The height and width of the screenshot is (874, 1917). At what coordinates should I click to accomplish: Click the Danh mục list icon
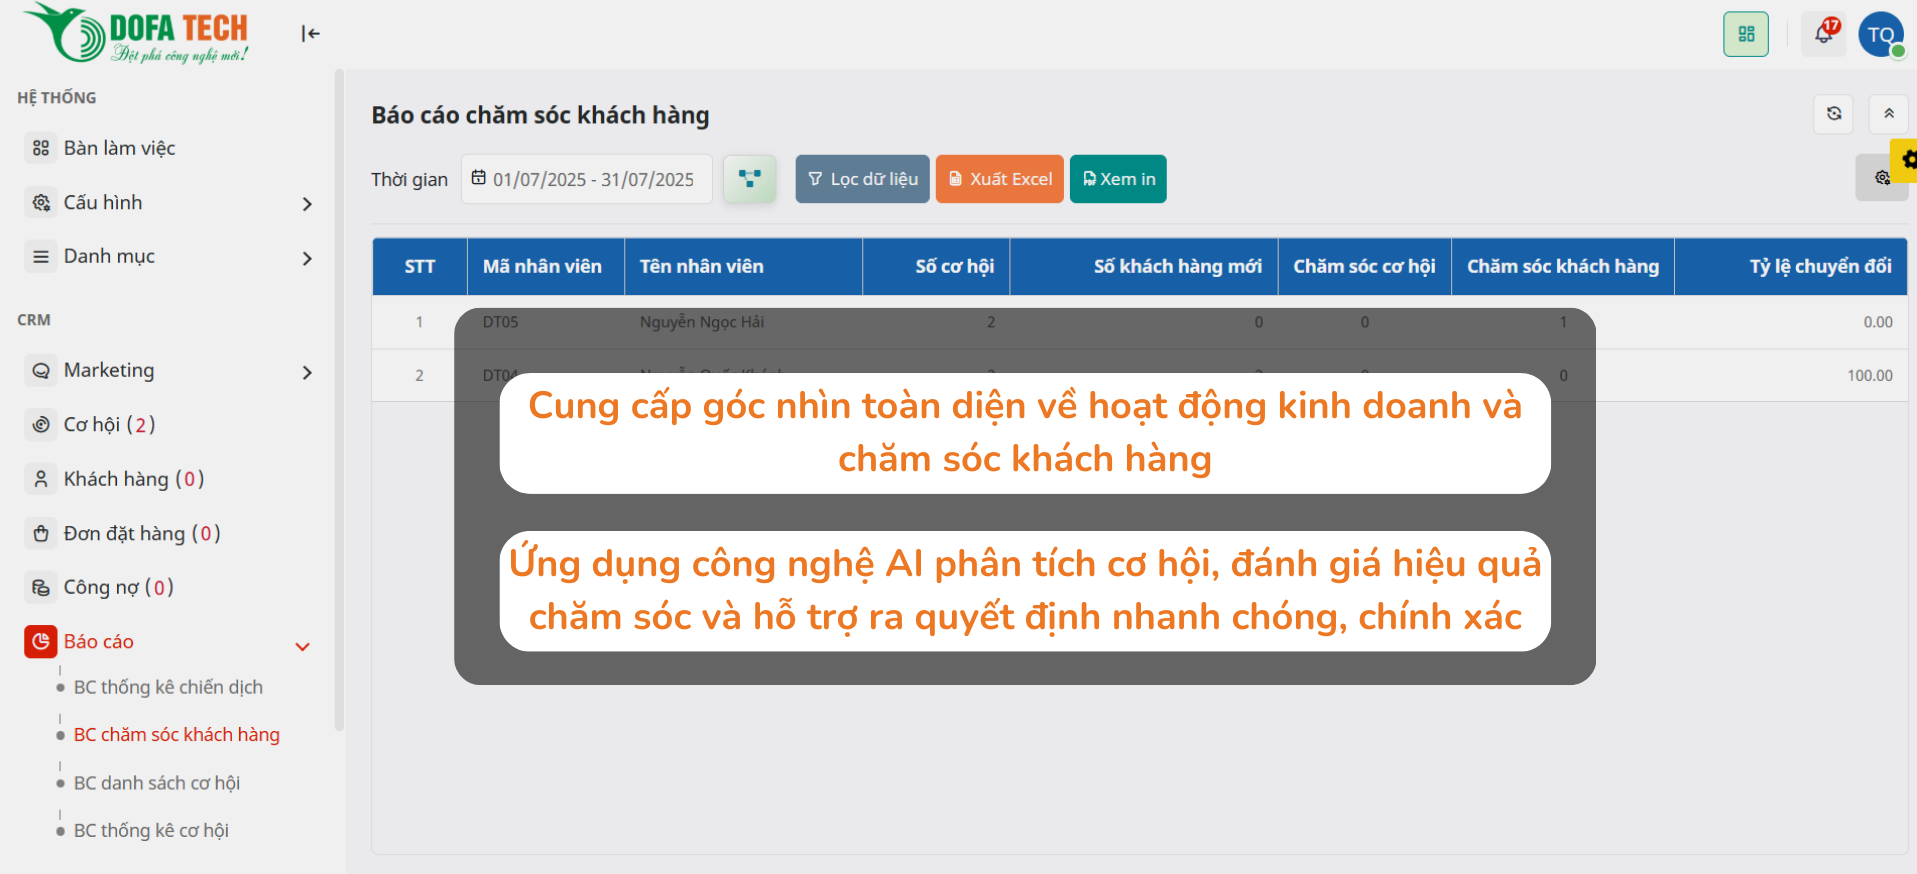coord(41,257)
